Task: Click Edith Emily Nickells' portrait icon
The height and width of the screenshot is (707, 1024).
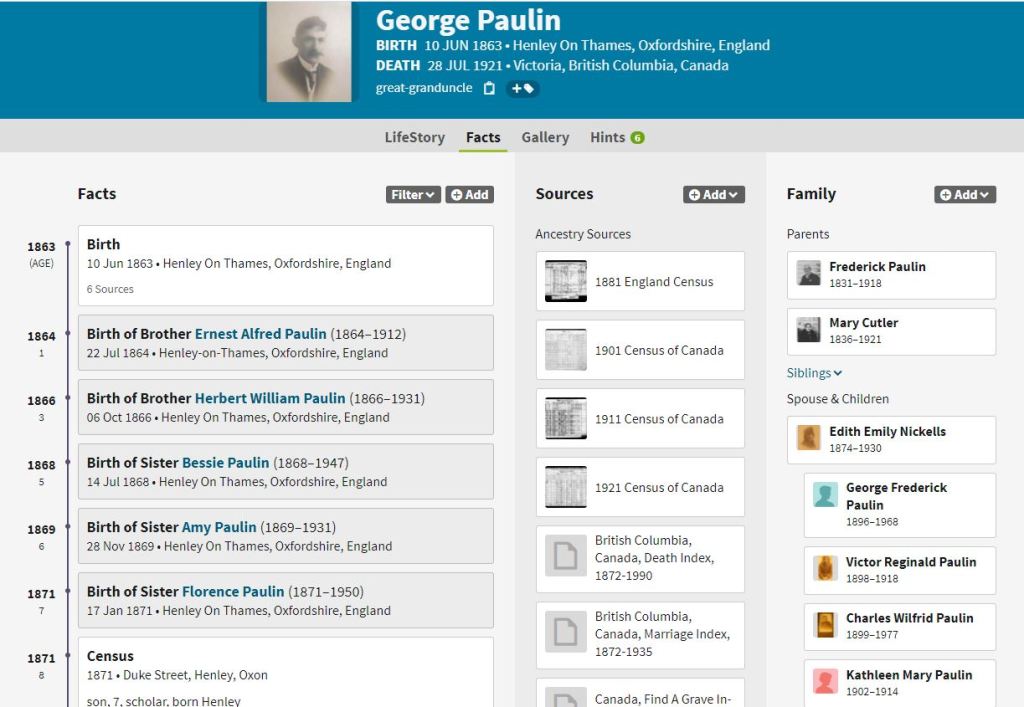Action: tap(809, 438)
